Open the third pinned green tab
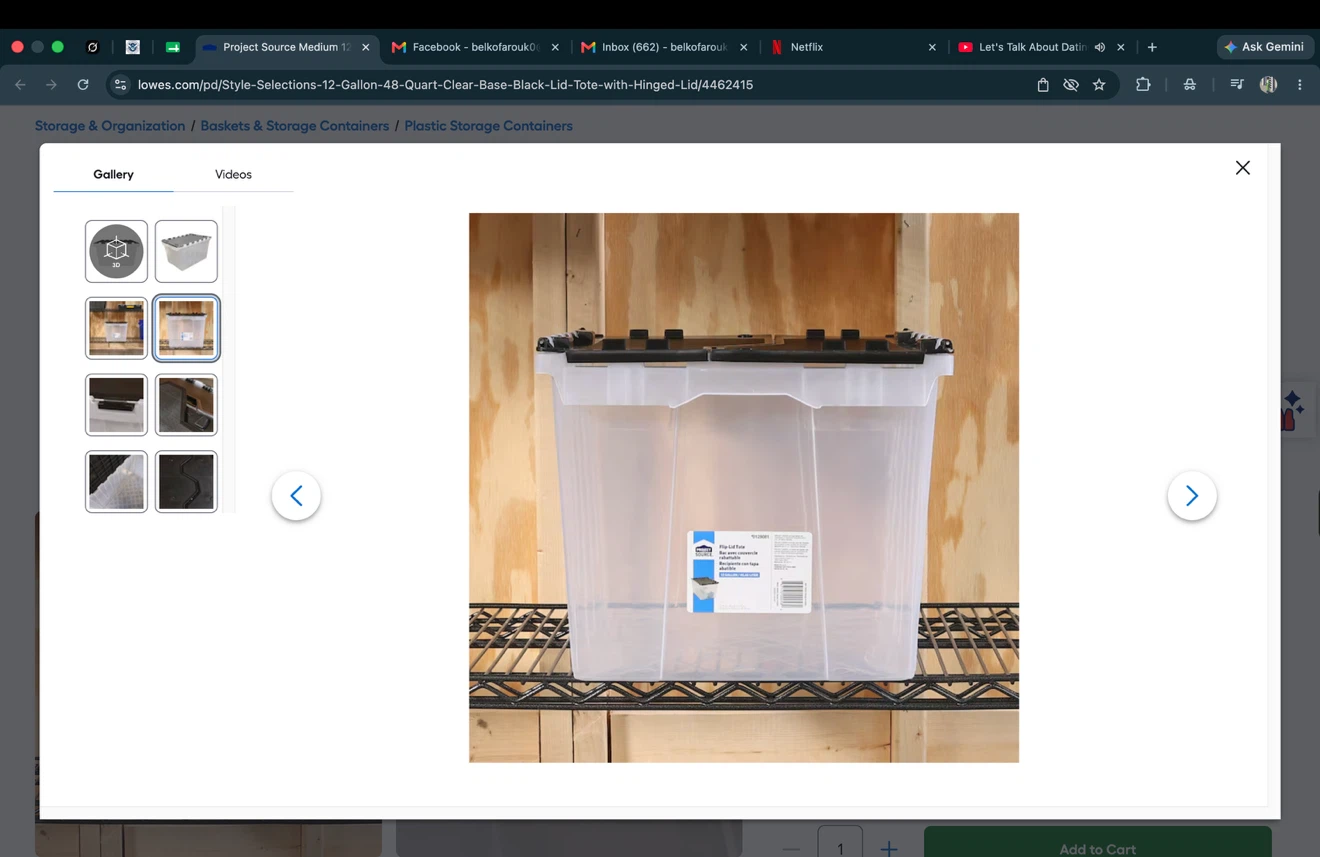The height and width of the screenshot is (857, 1320). tap(172, 47)
